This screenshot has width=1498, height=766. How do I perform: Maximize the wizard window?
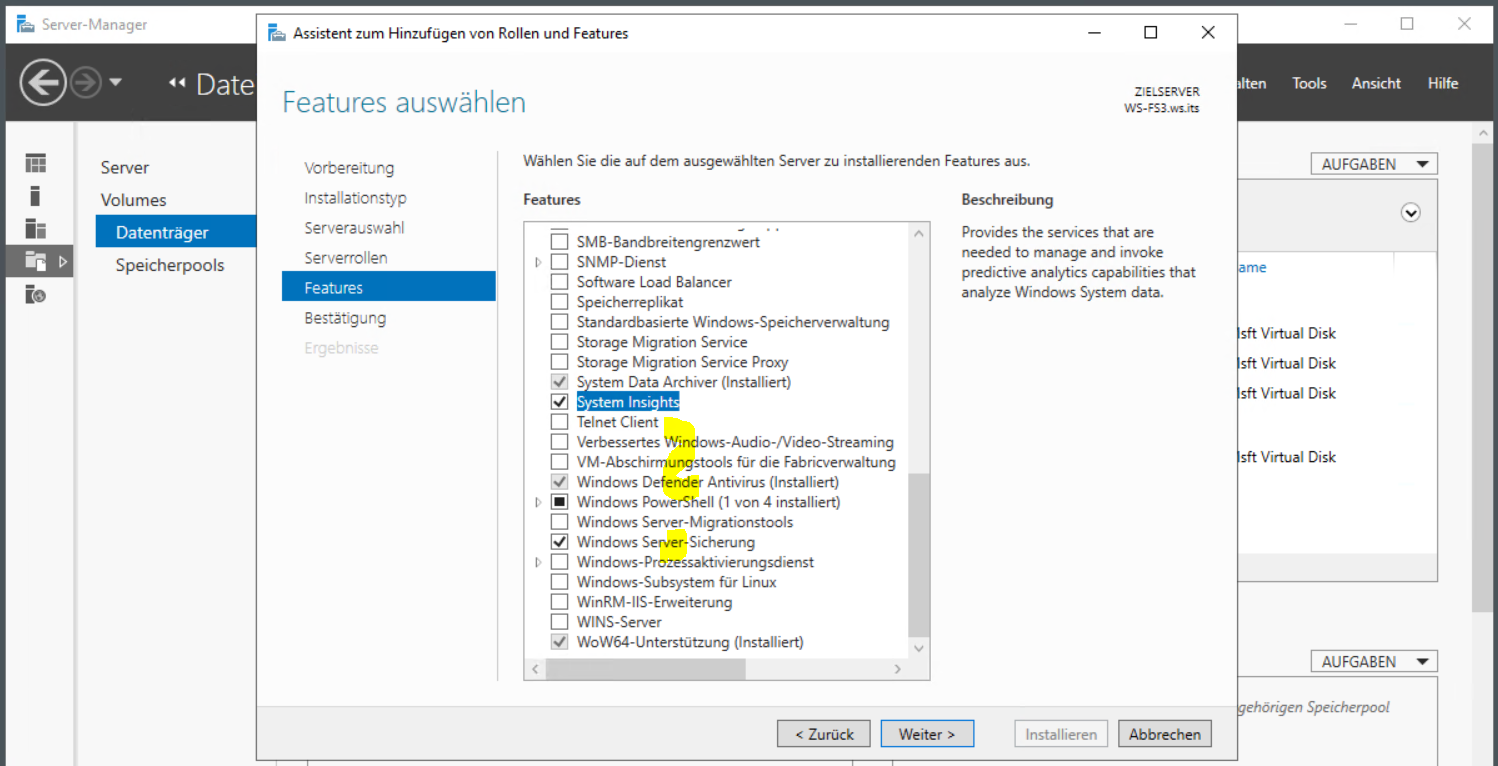coord(1150,33)
